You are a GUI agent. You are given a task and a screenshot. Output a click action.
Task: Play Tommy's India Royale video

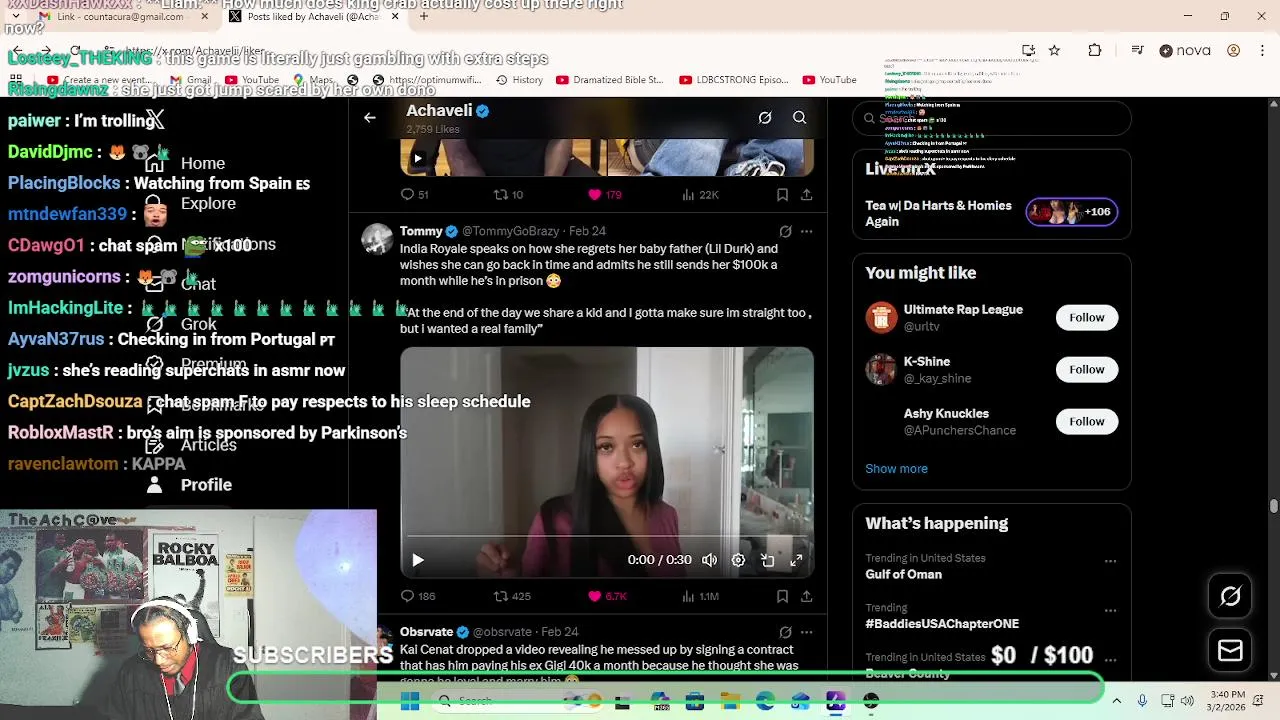click(x=418, y=560)
